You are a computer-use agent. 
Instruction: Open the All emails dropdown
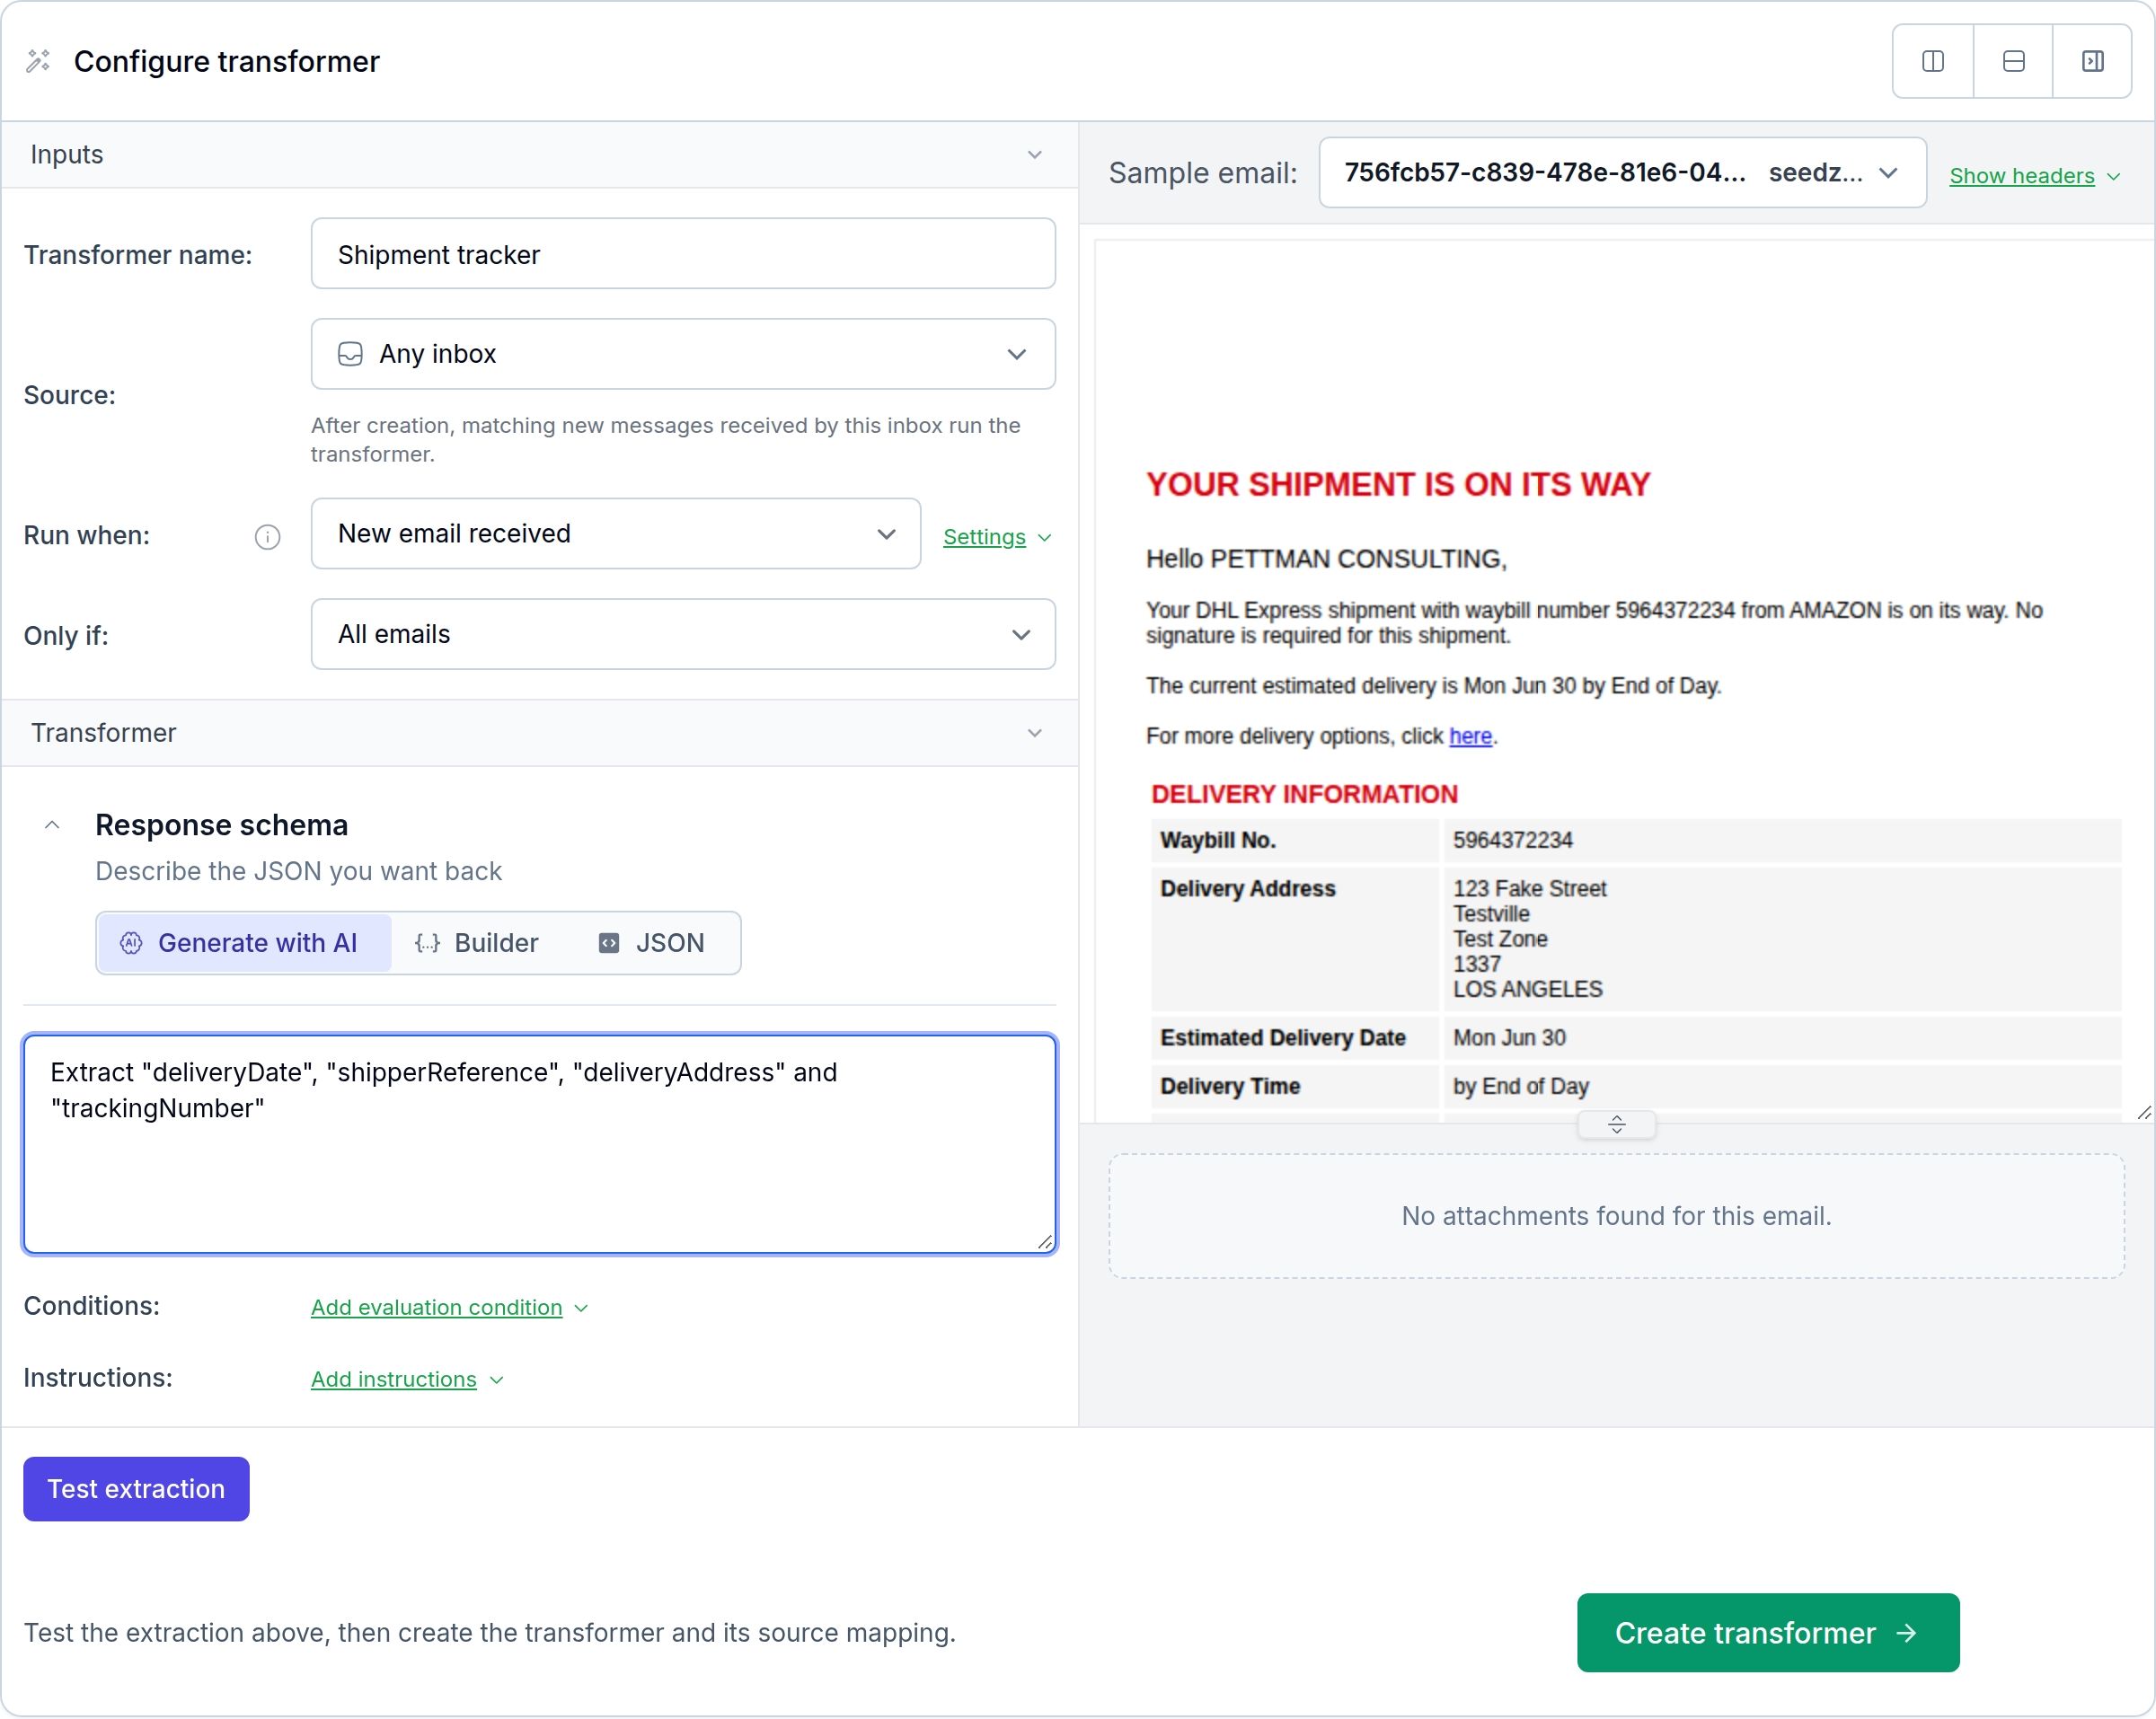coord(683,634)
